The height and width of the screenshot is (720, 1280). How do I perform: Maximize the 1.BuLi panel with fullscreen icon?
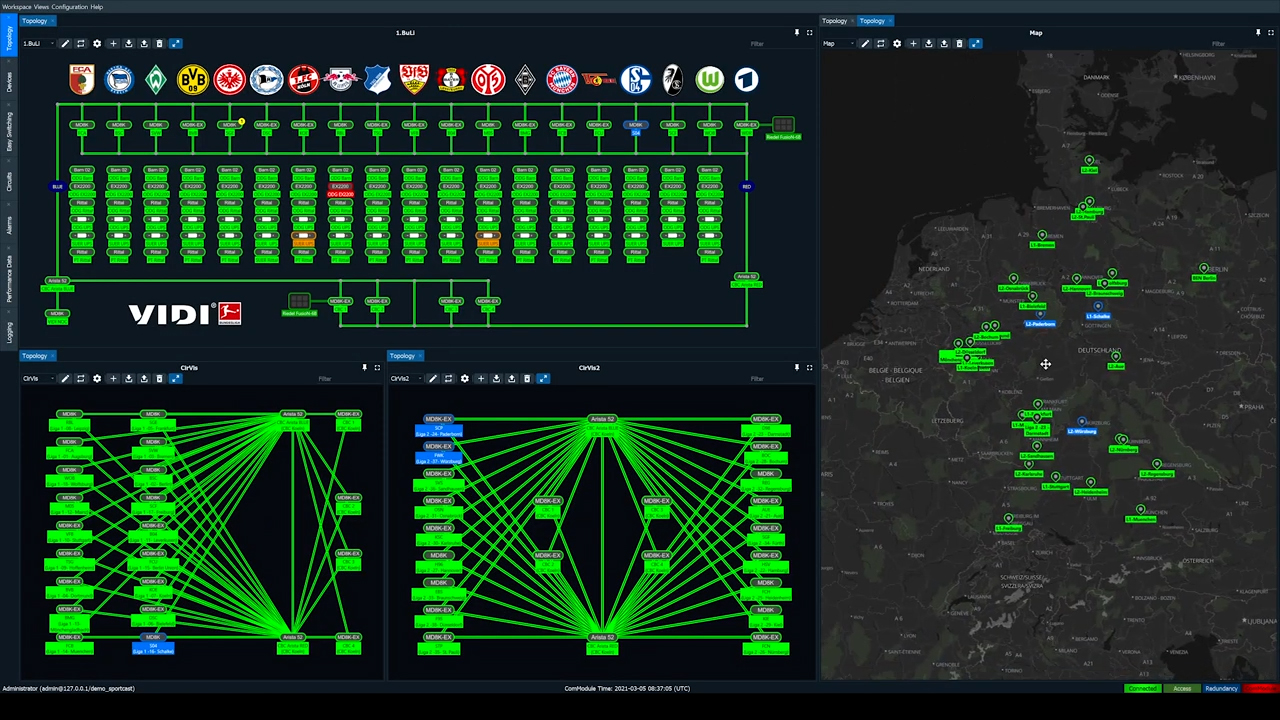click(809, 33)
